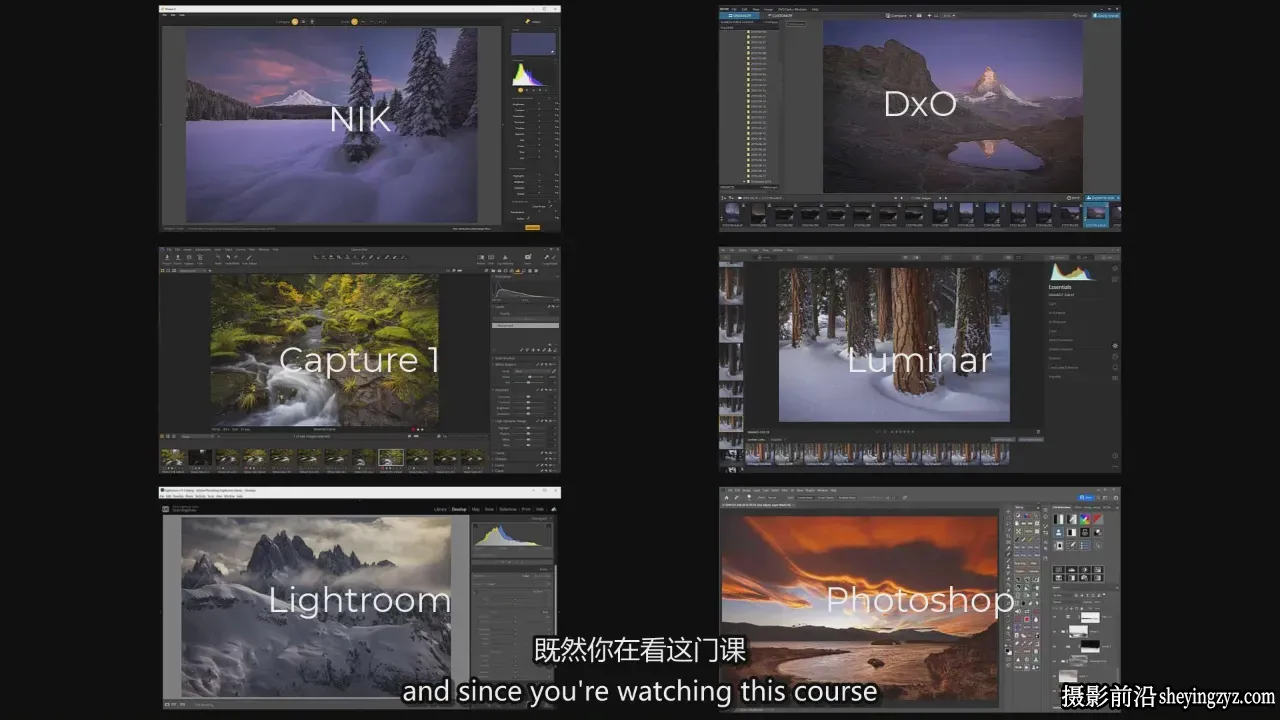
Task: Open the DxO Optics Modules menu
Action: pyautogui.click(x=793, y=9)
